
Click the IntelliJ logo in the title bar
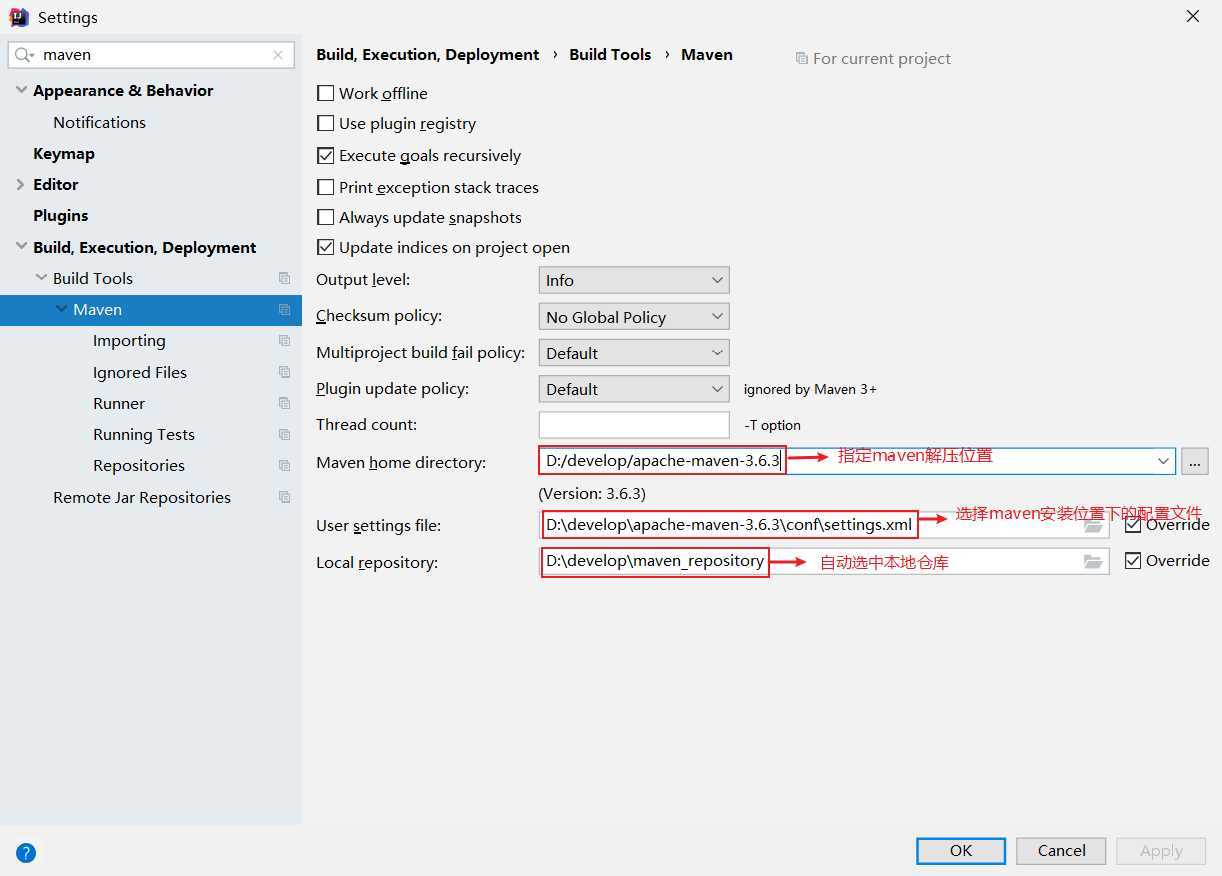(x=18, y=17)
